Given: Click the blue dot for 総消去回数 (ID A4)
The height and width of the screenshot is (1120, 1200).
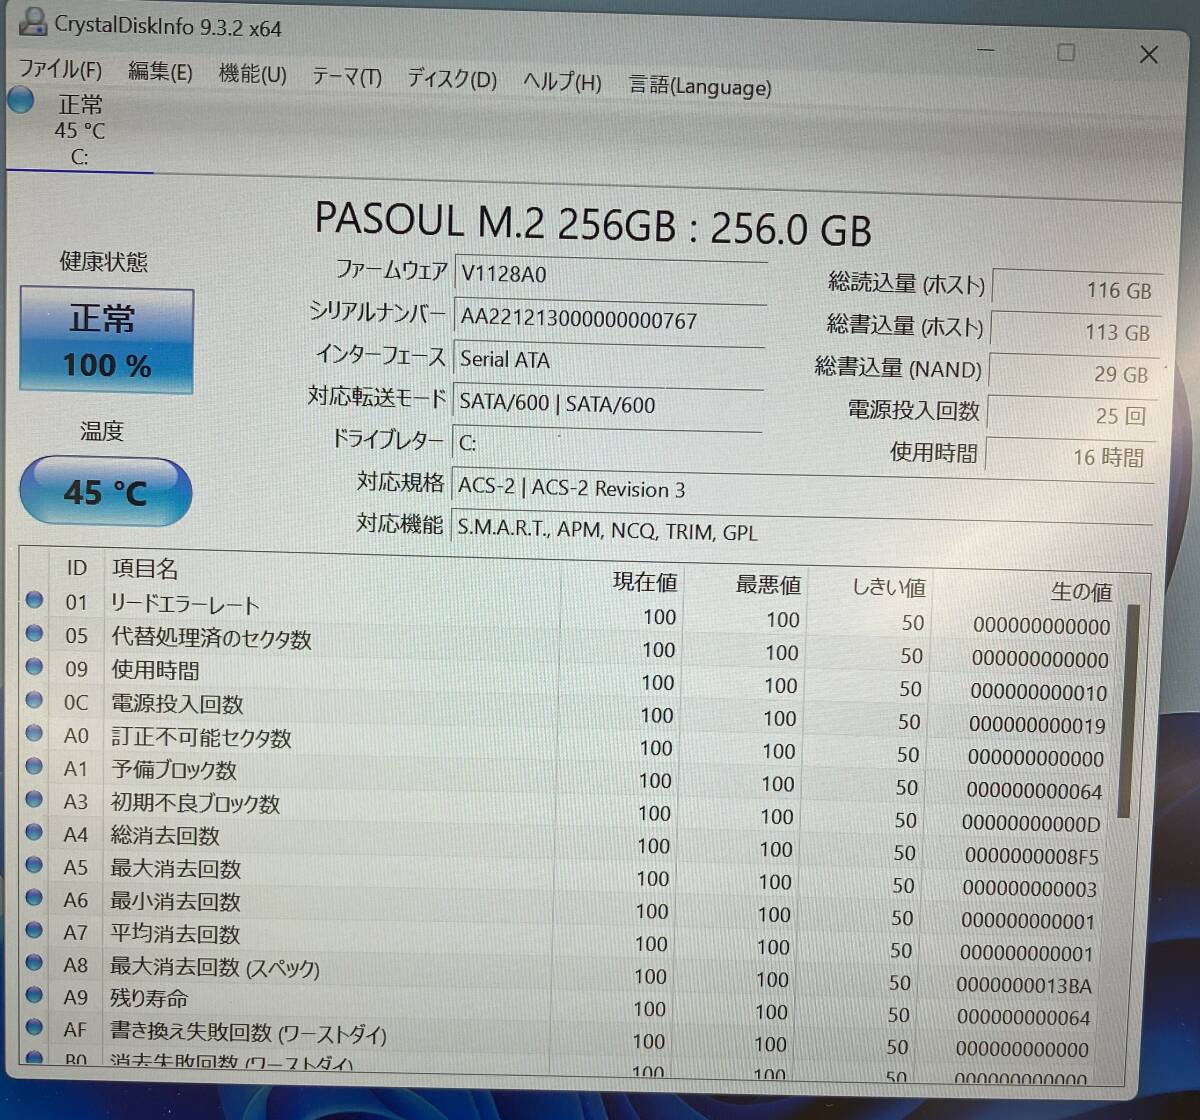Looking at the screenshot, I should point(35,831).
